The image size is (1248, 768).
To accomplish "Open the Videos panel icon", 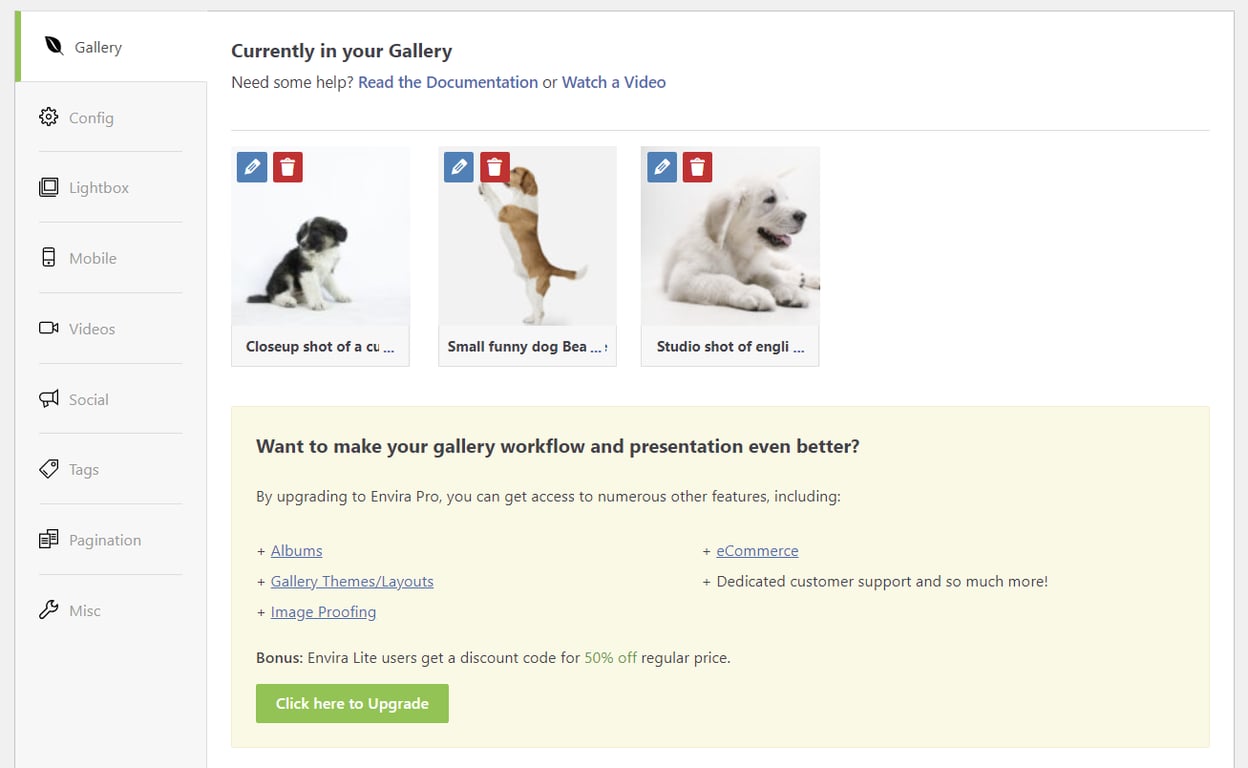I will [x=48, y=327].
